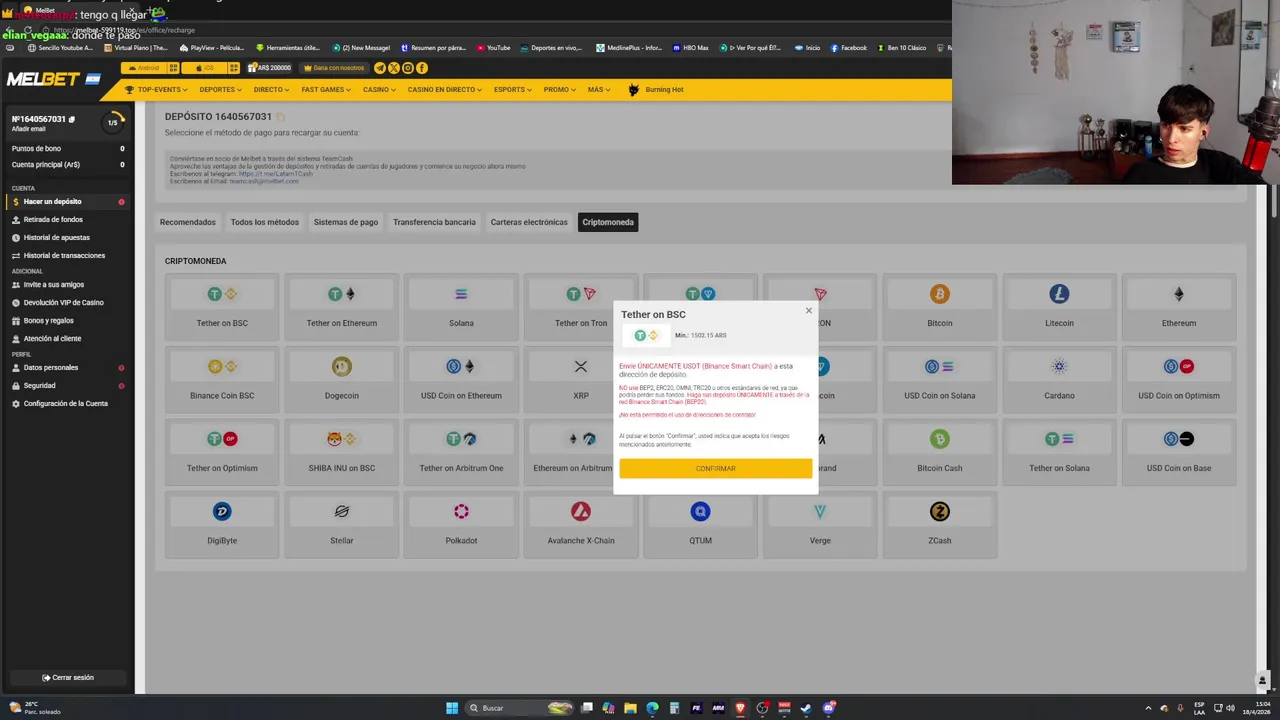Open the Recomendados tab
This screenshot has height=720, width=1280.
[187, 222]
